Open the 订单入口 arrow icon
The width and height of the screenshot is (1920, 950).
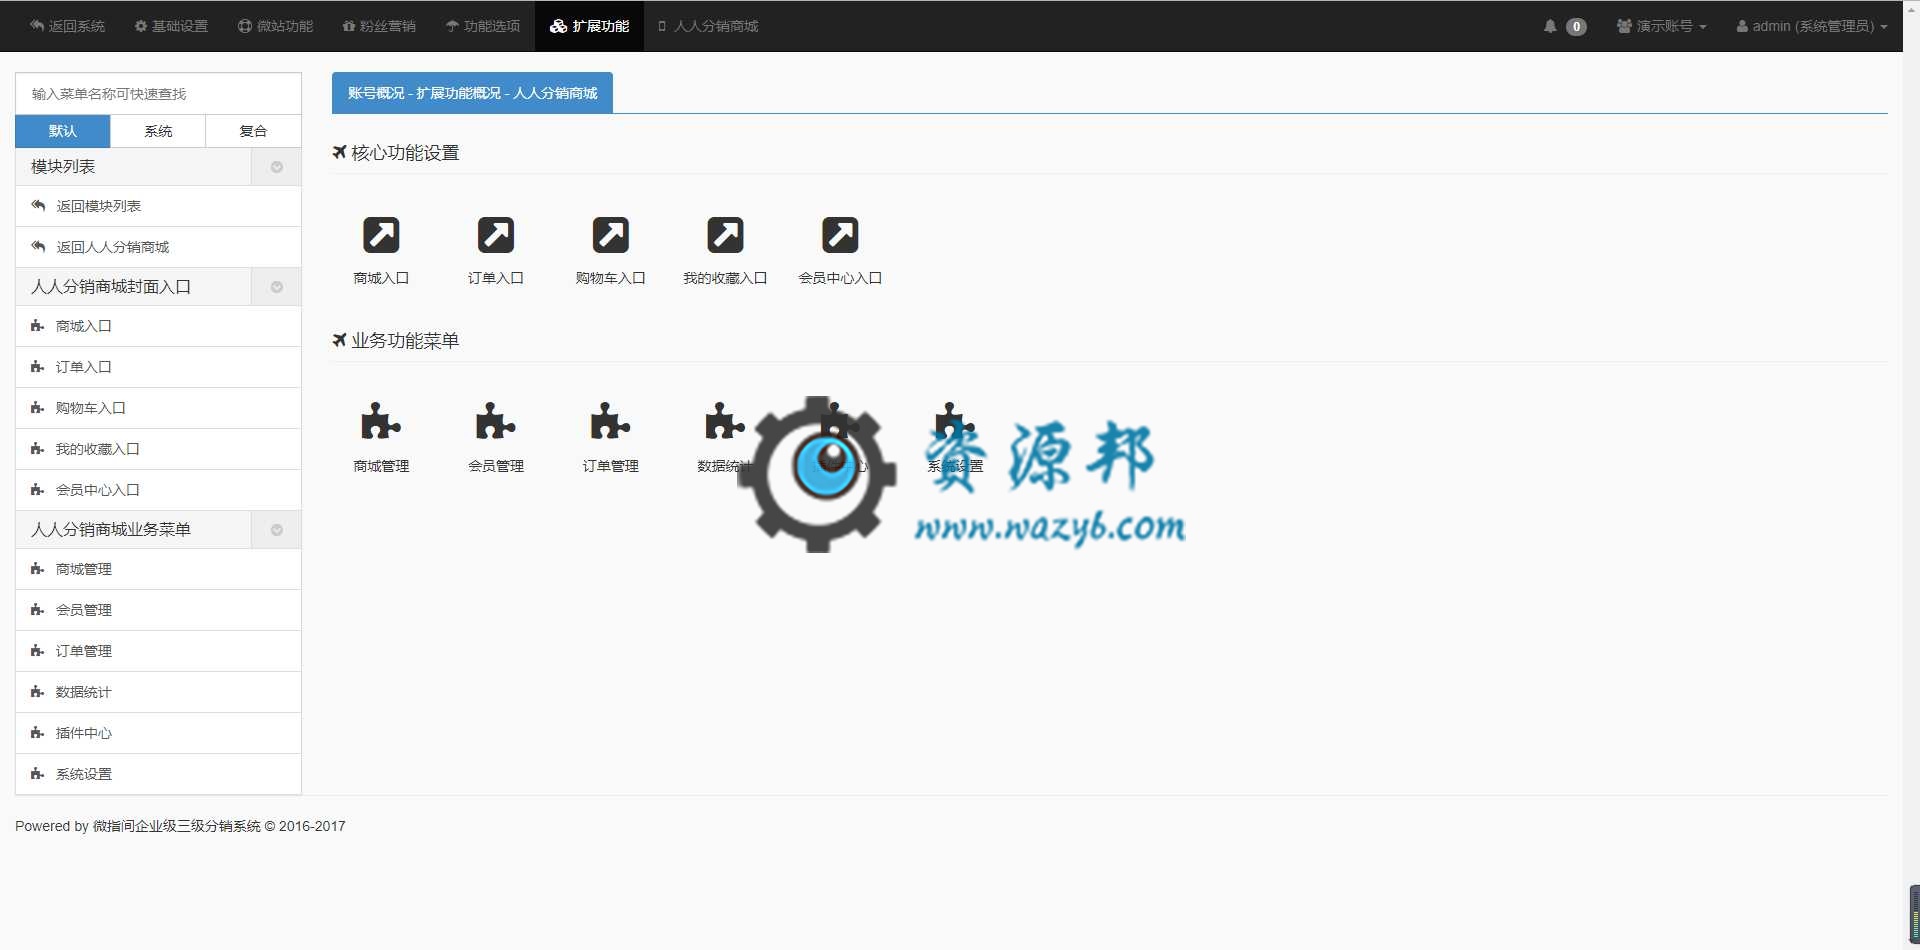click(496, 235)
